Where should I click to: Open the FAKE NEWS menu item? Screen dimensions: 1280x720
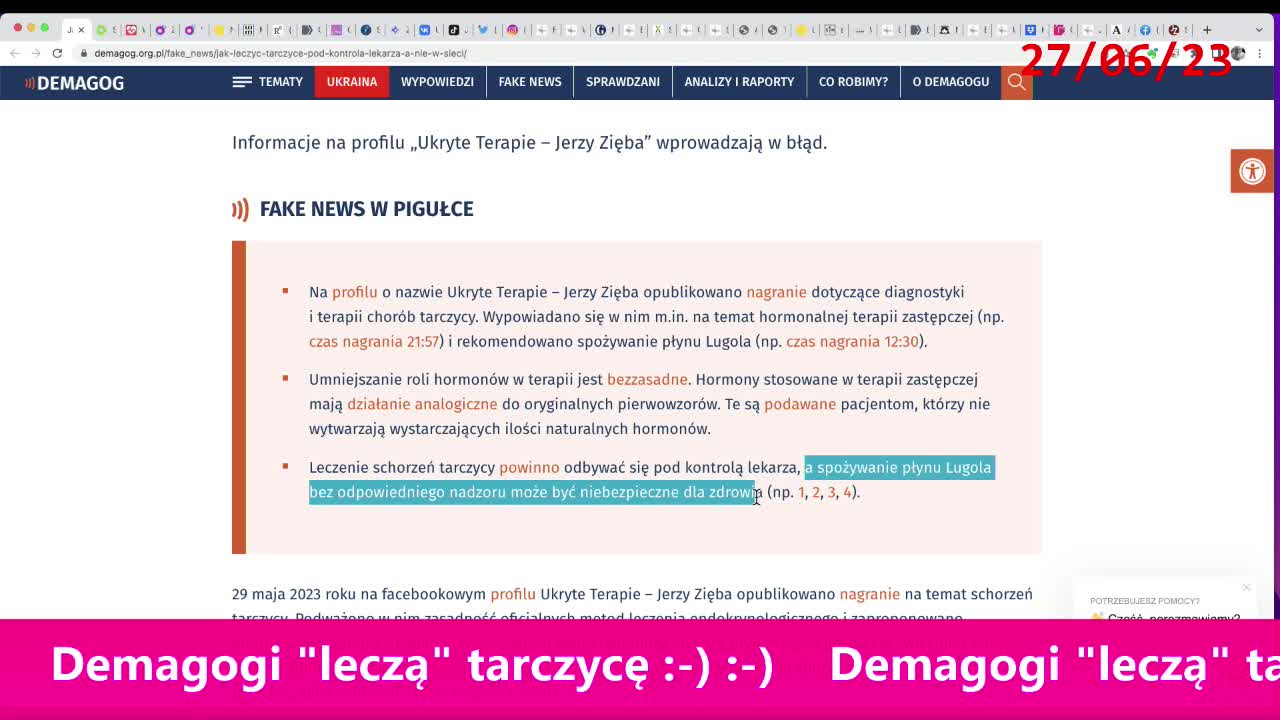529,82
